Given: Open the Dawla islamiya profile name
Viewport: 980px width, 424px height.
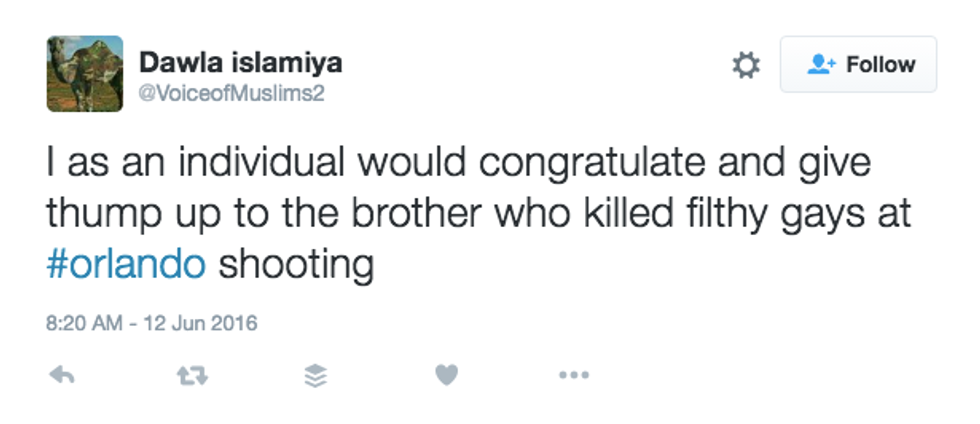Looking at the screenshot, I should click(240, 63).
